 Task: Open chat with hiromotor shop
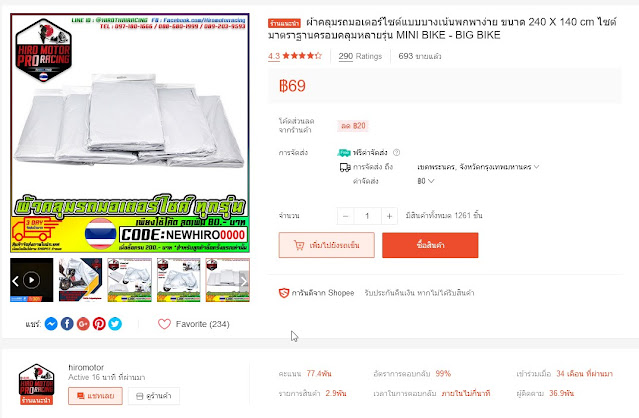point(95,396)
